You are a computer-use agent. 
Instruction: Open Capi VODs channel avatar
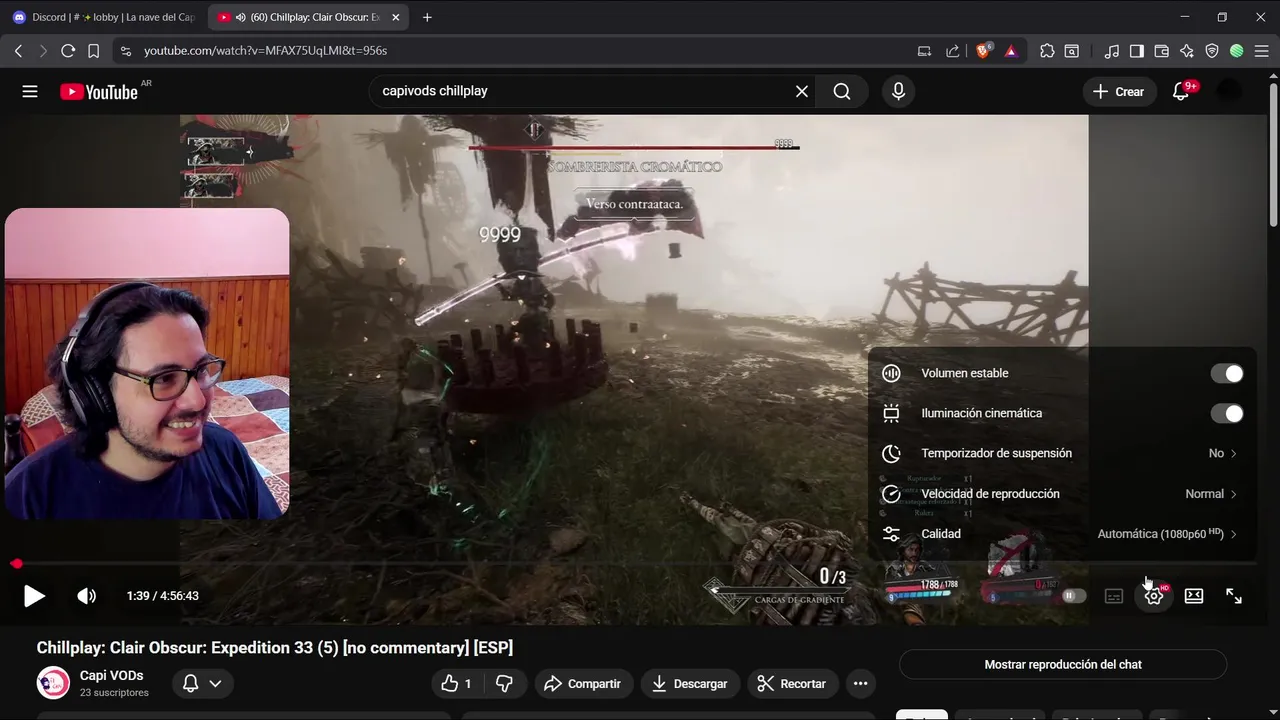(53, 683)
